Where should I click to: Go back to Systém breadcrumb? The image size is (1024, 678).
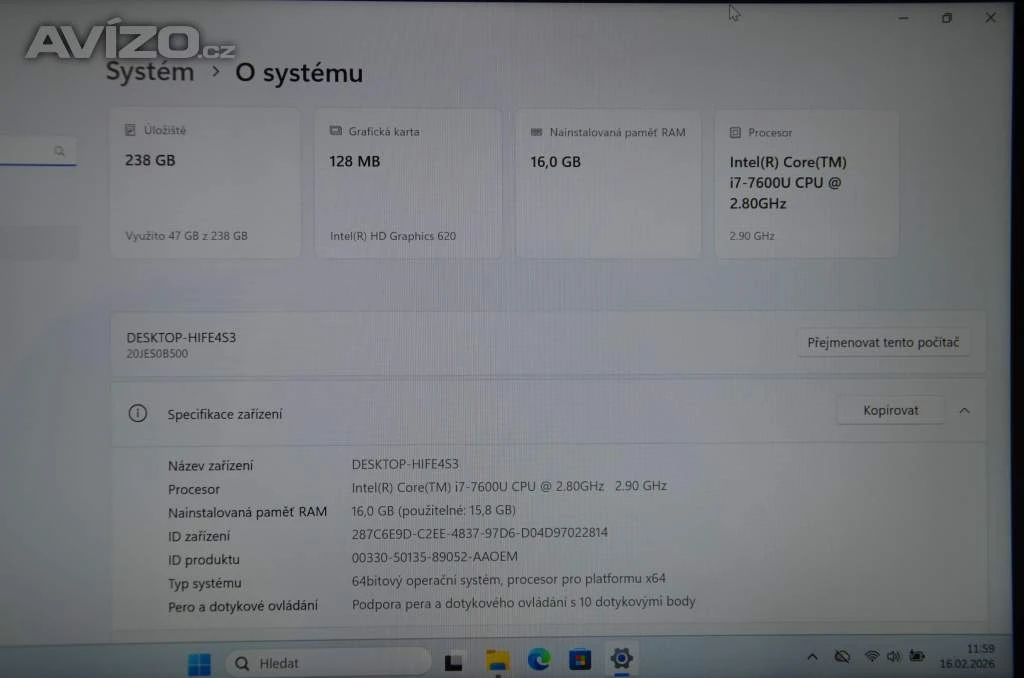[x=150, y=72]
